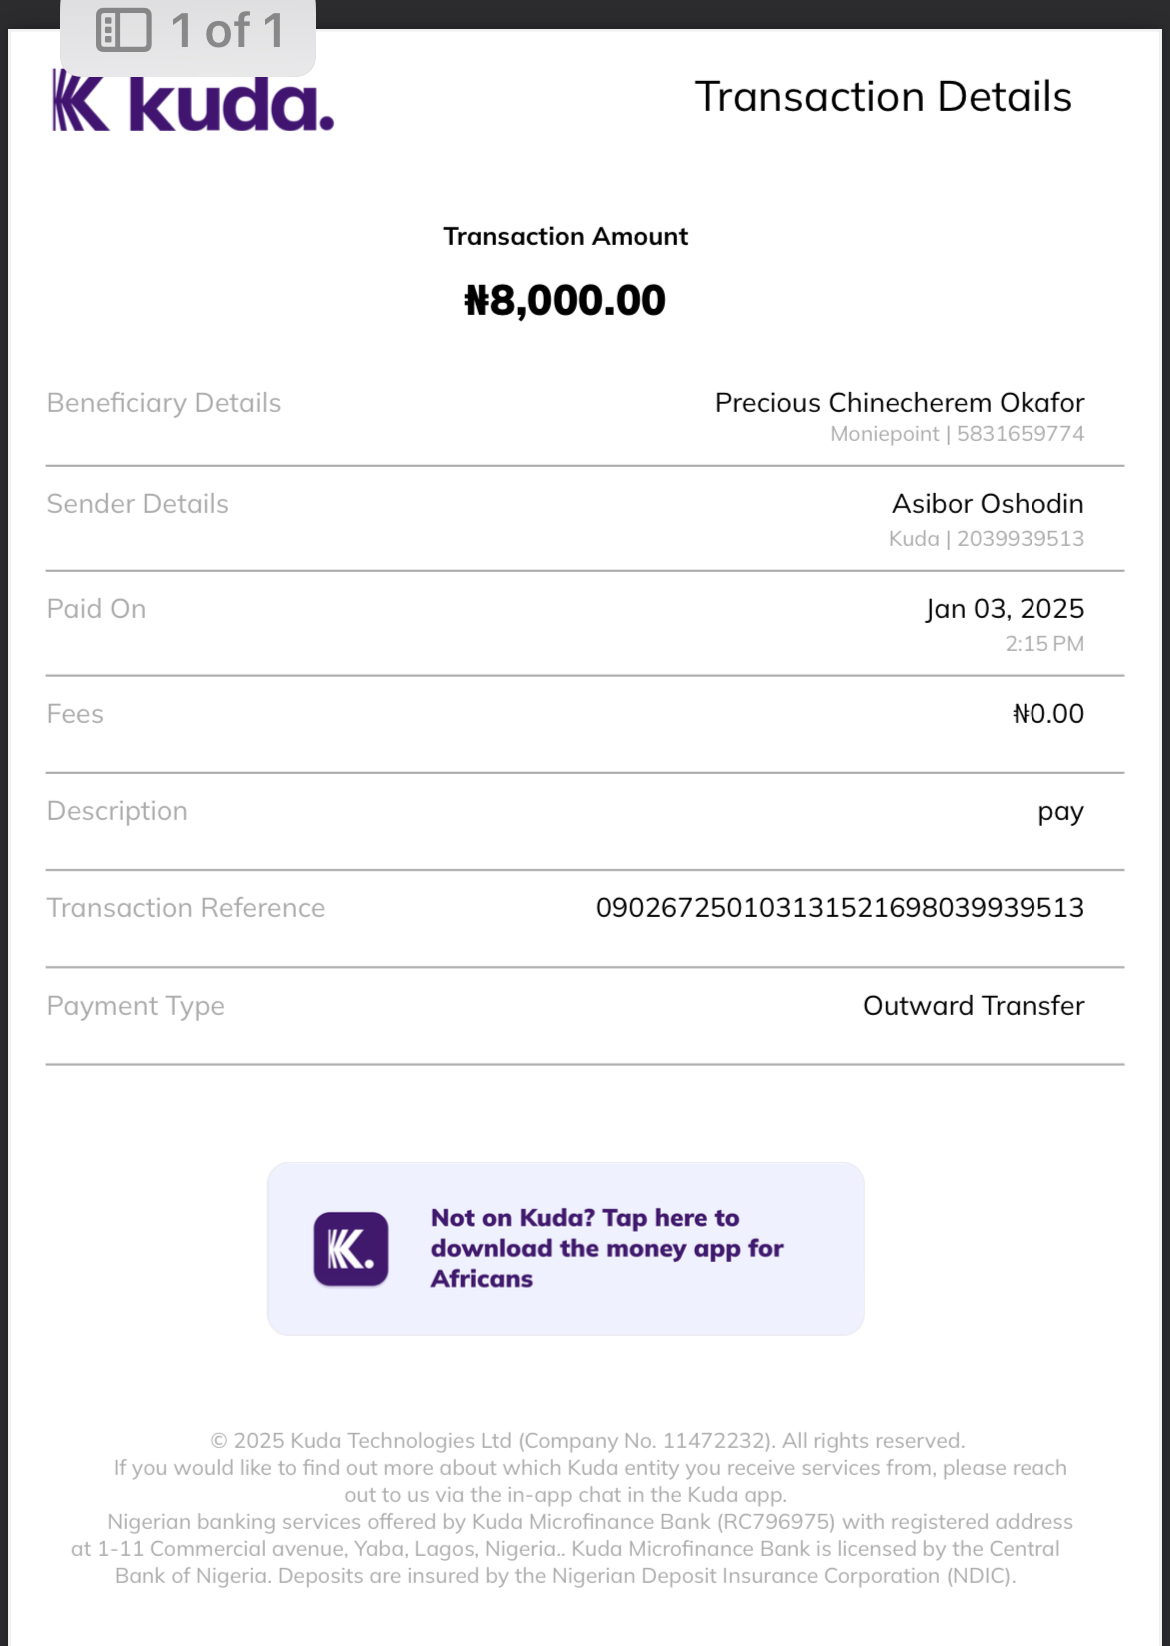
Task: Click the purple Kuda logo in the header
Action: (193, 103)
